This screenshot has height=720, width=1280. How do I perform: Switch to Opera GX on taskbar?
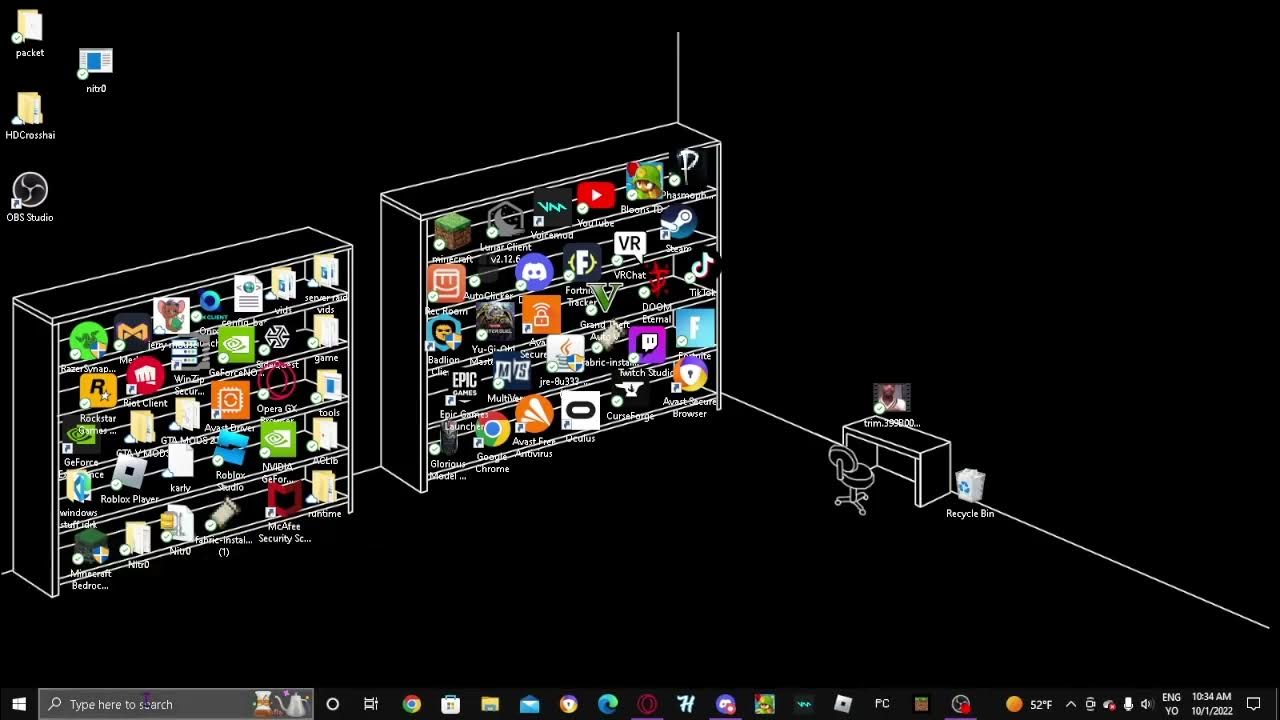(647, 704)
